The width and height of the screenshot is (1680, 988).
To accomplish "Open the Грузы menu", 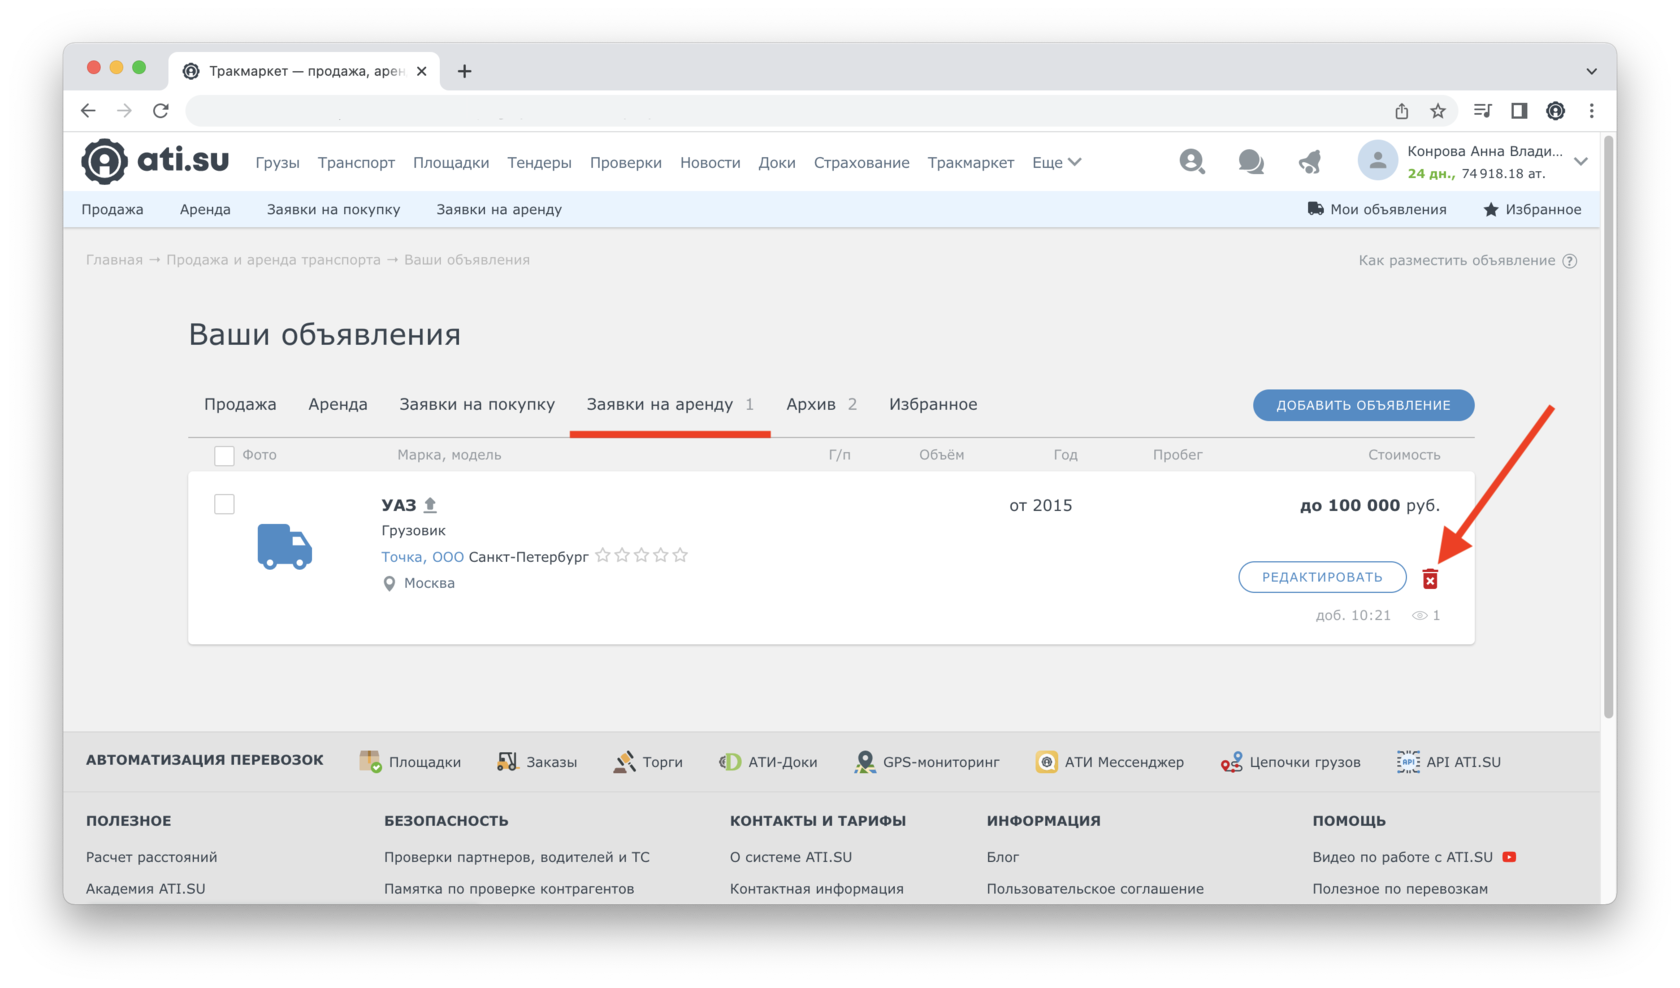I will point(277,162).
